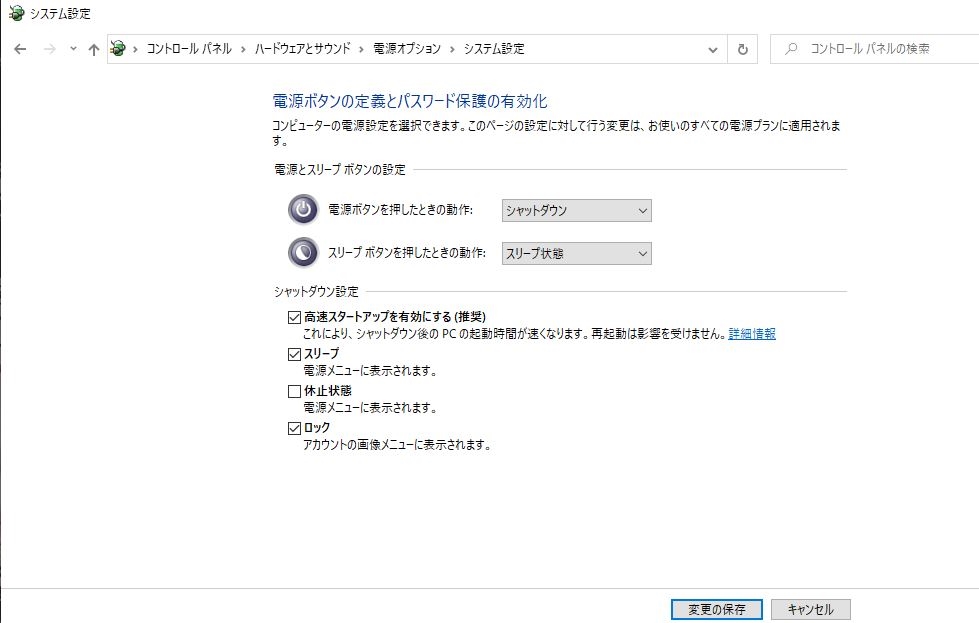Click the コントロール パネルの検索 search field
The image size is (979, 623).
(874, 49)
